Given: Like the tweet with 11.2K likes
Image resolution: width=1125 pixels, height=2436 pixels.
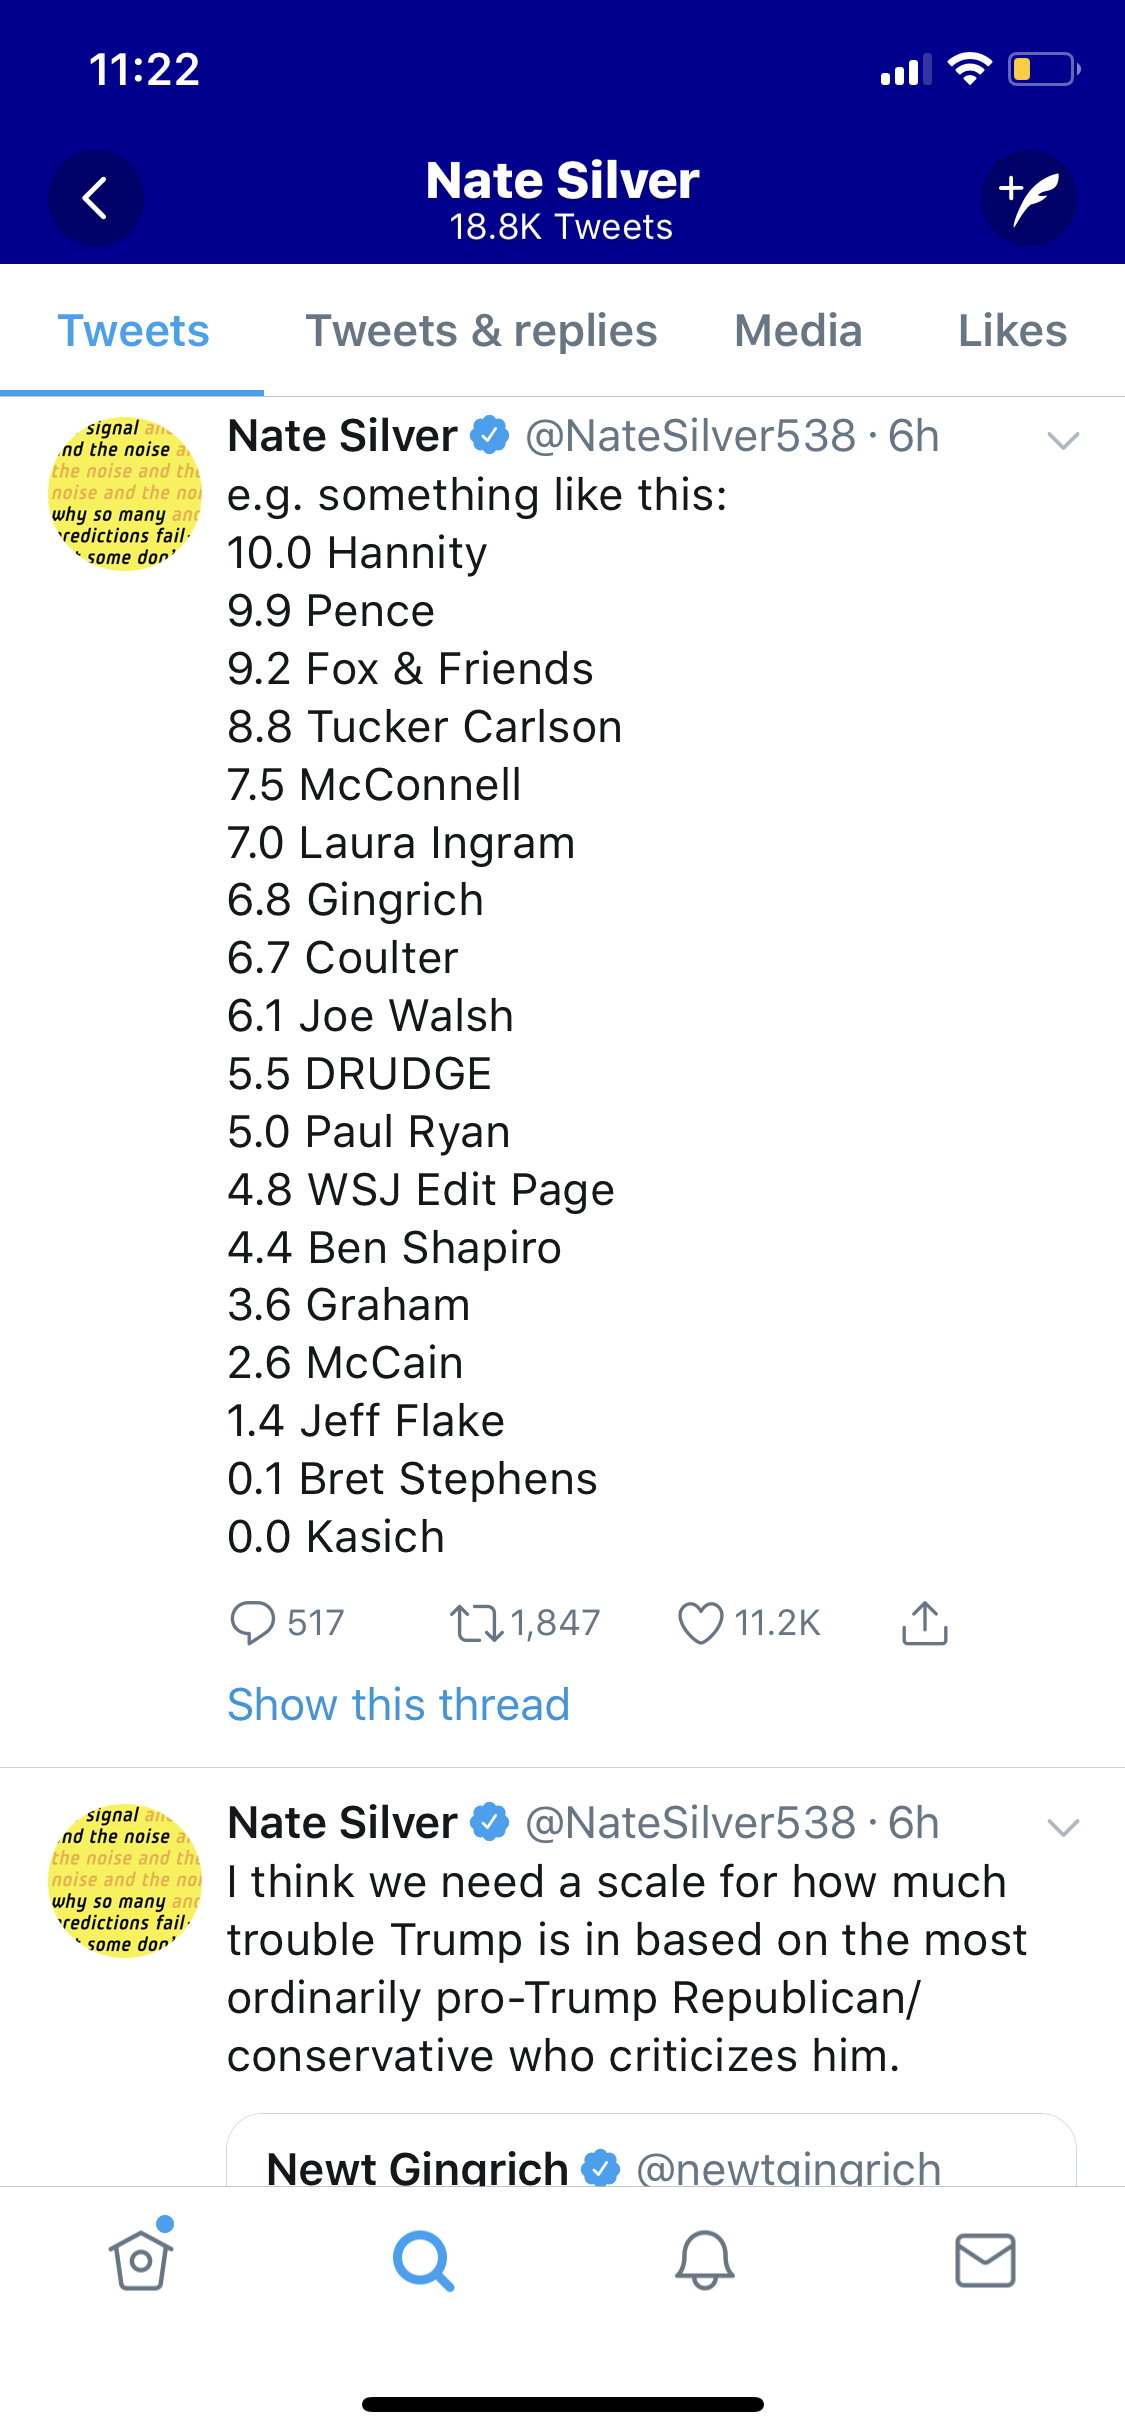Looking at the screenshot, I should pyautogui.click(x=701, y=1622).
